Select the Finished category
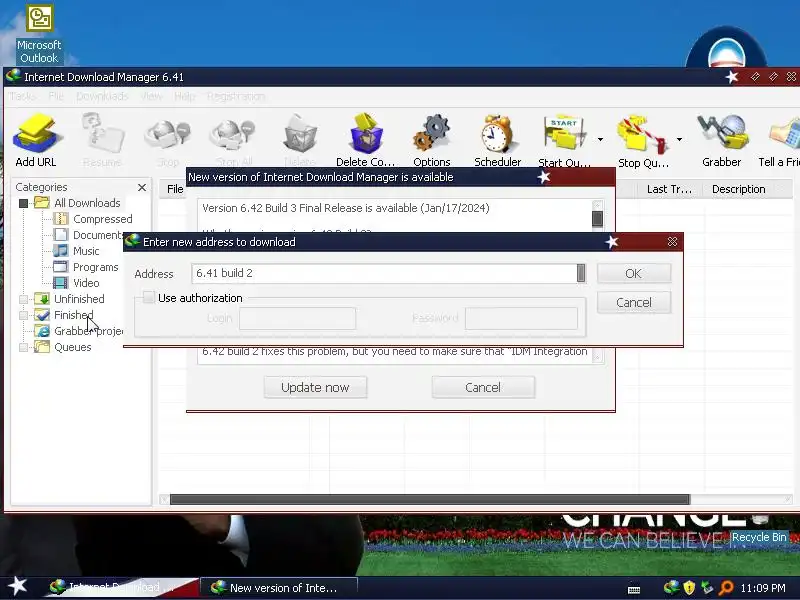The image size is (800, 600). pyautogui.click(x=73, y=315)
